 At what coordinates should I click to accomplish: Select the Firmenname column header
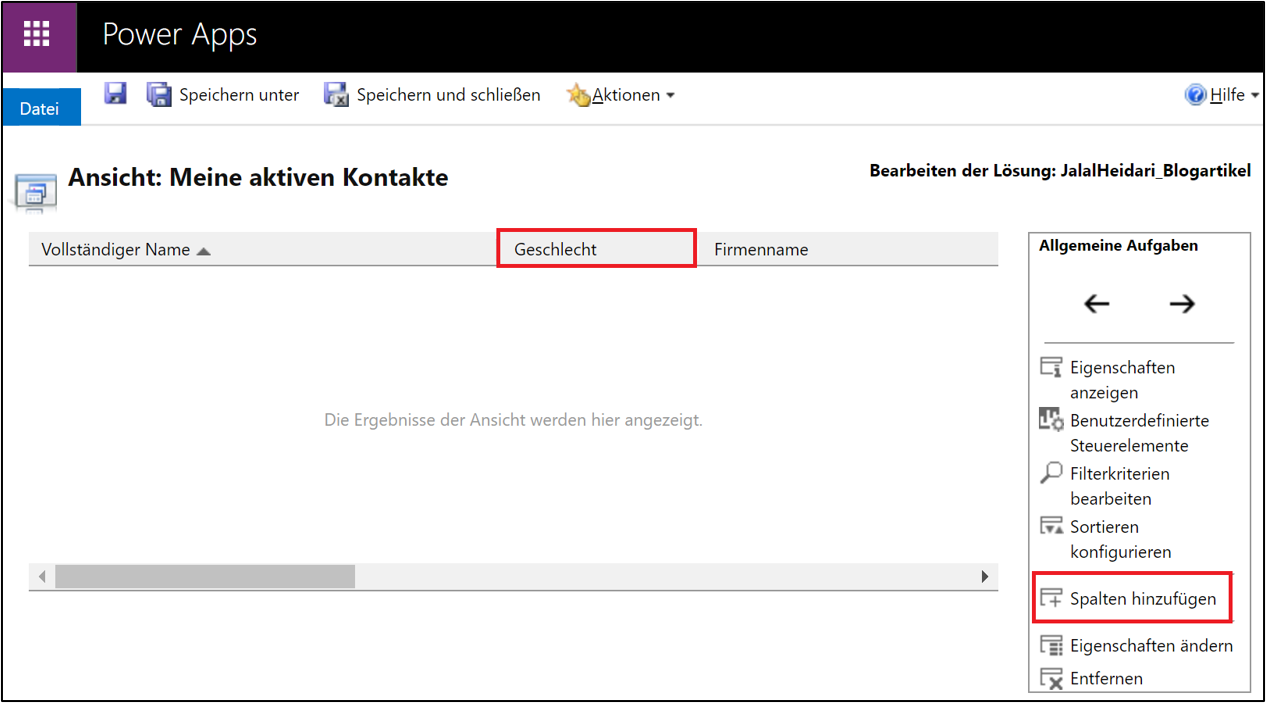click(850, 249)
